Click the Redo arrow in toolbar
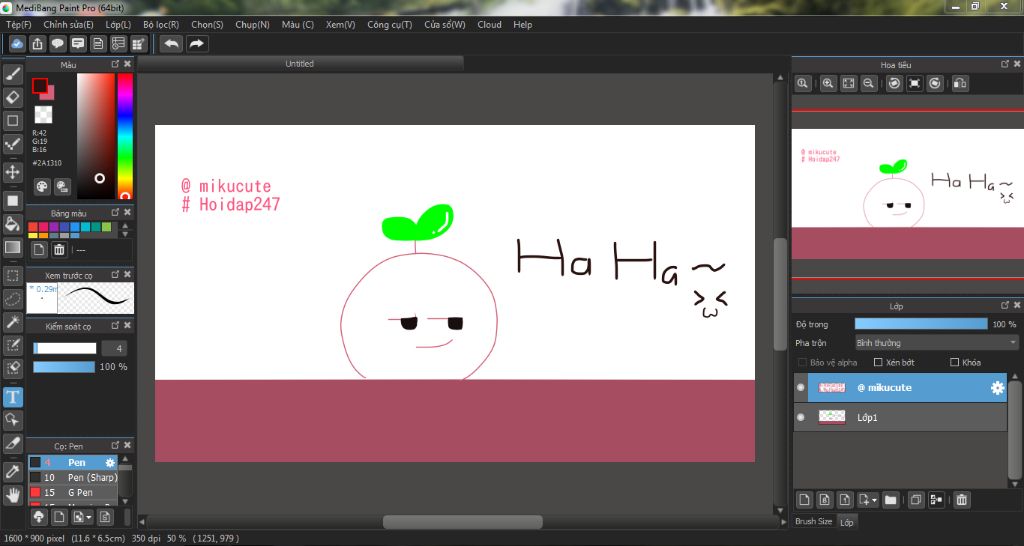The image size is (1024, 546). point(196,44)
